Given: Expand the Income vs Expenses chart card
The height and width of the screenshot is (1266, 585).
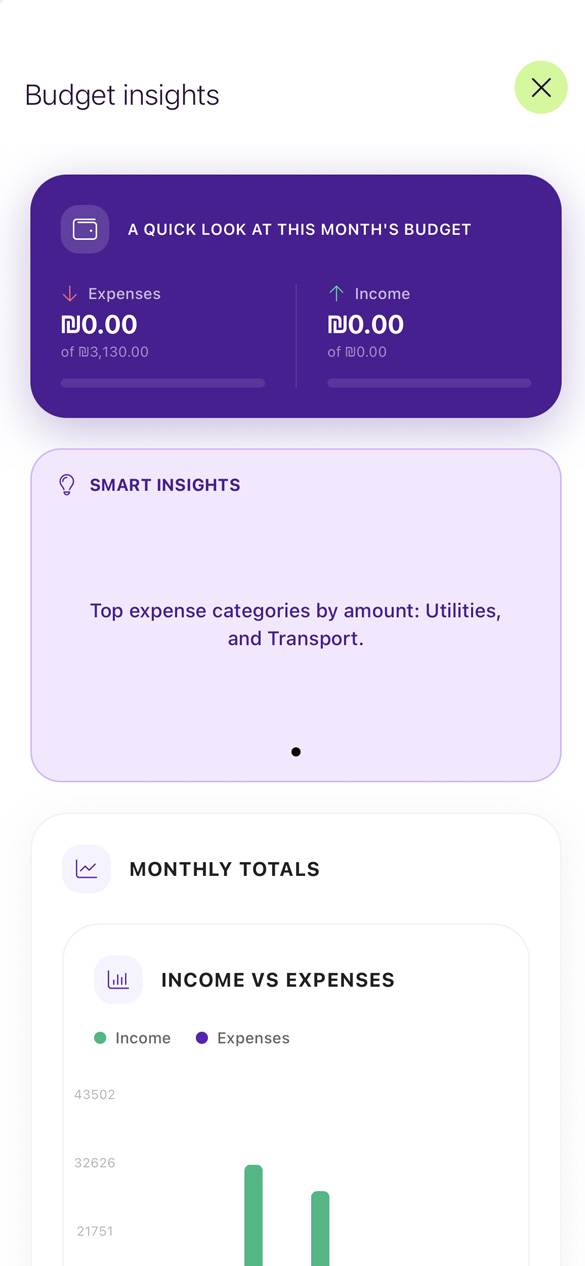Looking at the screenshot, I should click(277, 979).
